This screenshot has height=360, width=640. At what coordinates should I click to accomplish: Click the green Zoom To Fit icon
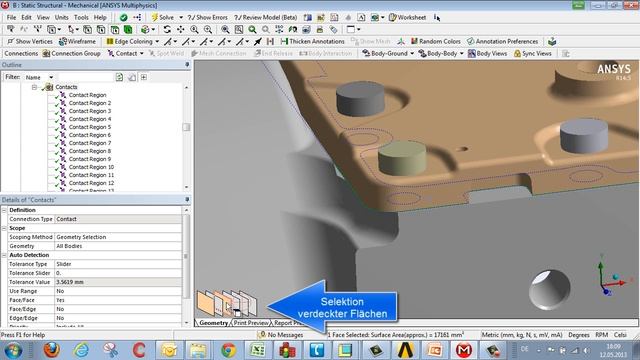252,29
